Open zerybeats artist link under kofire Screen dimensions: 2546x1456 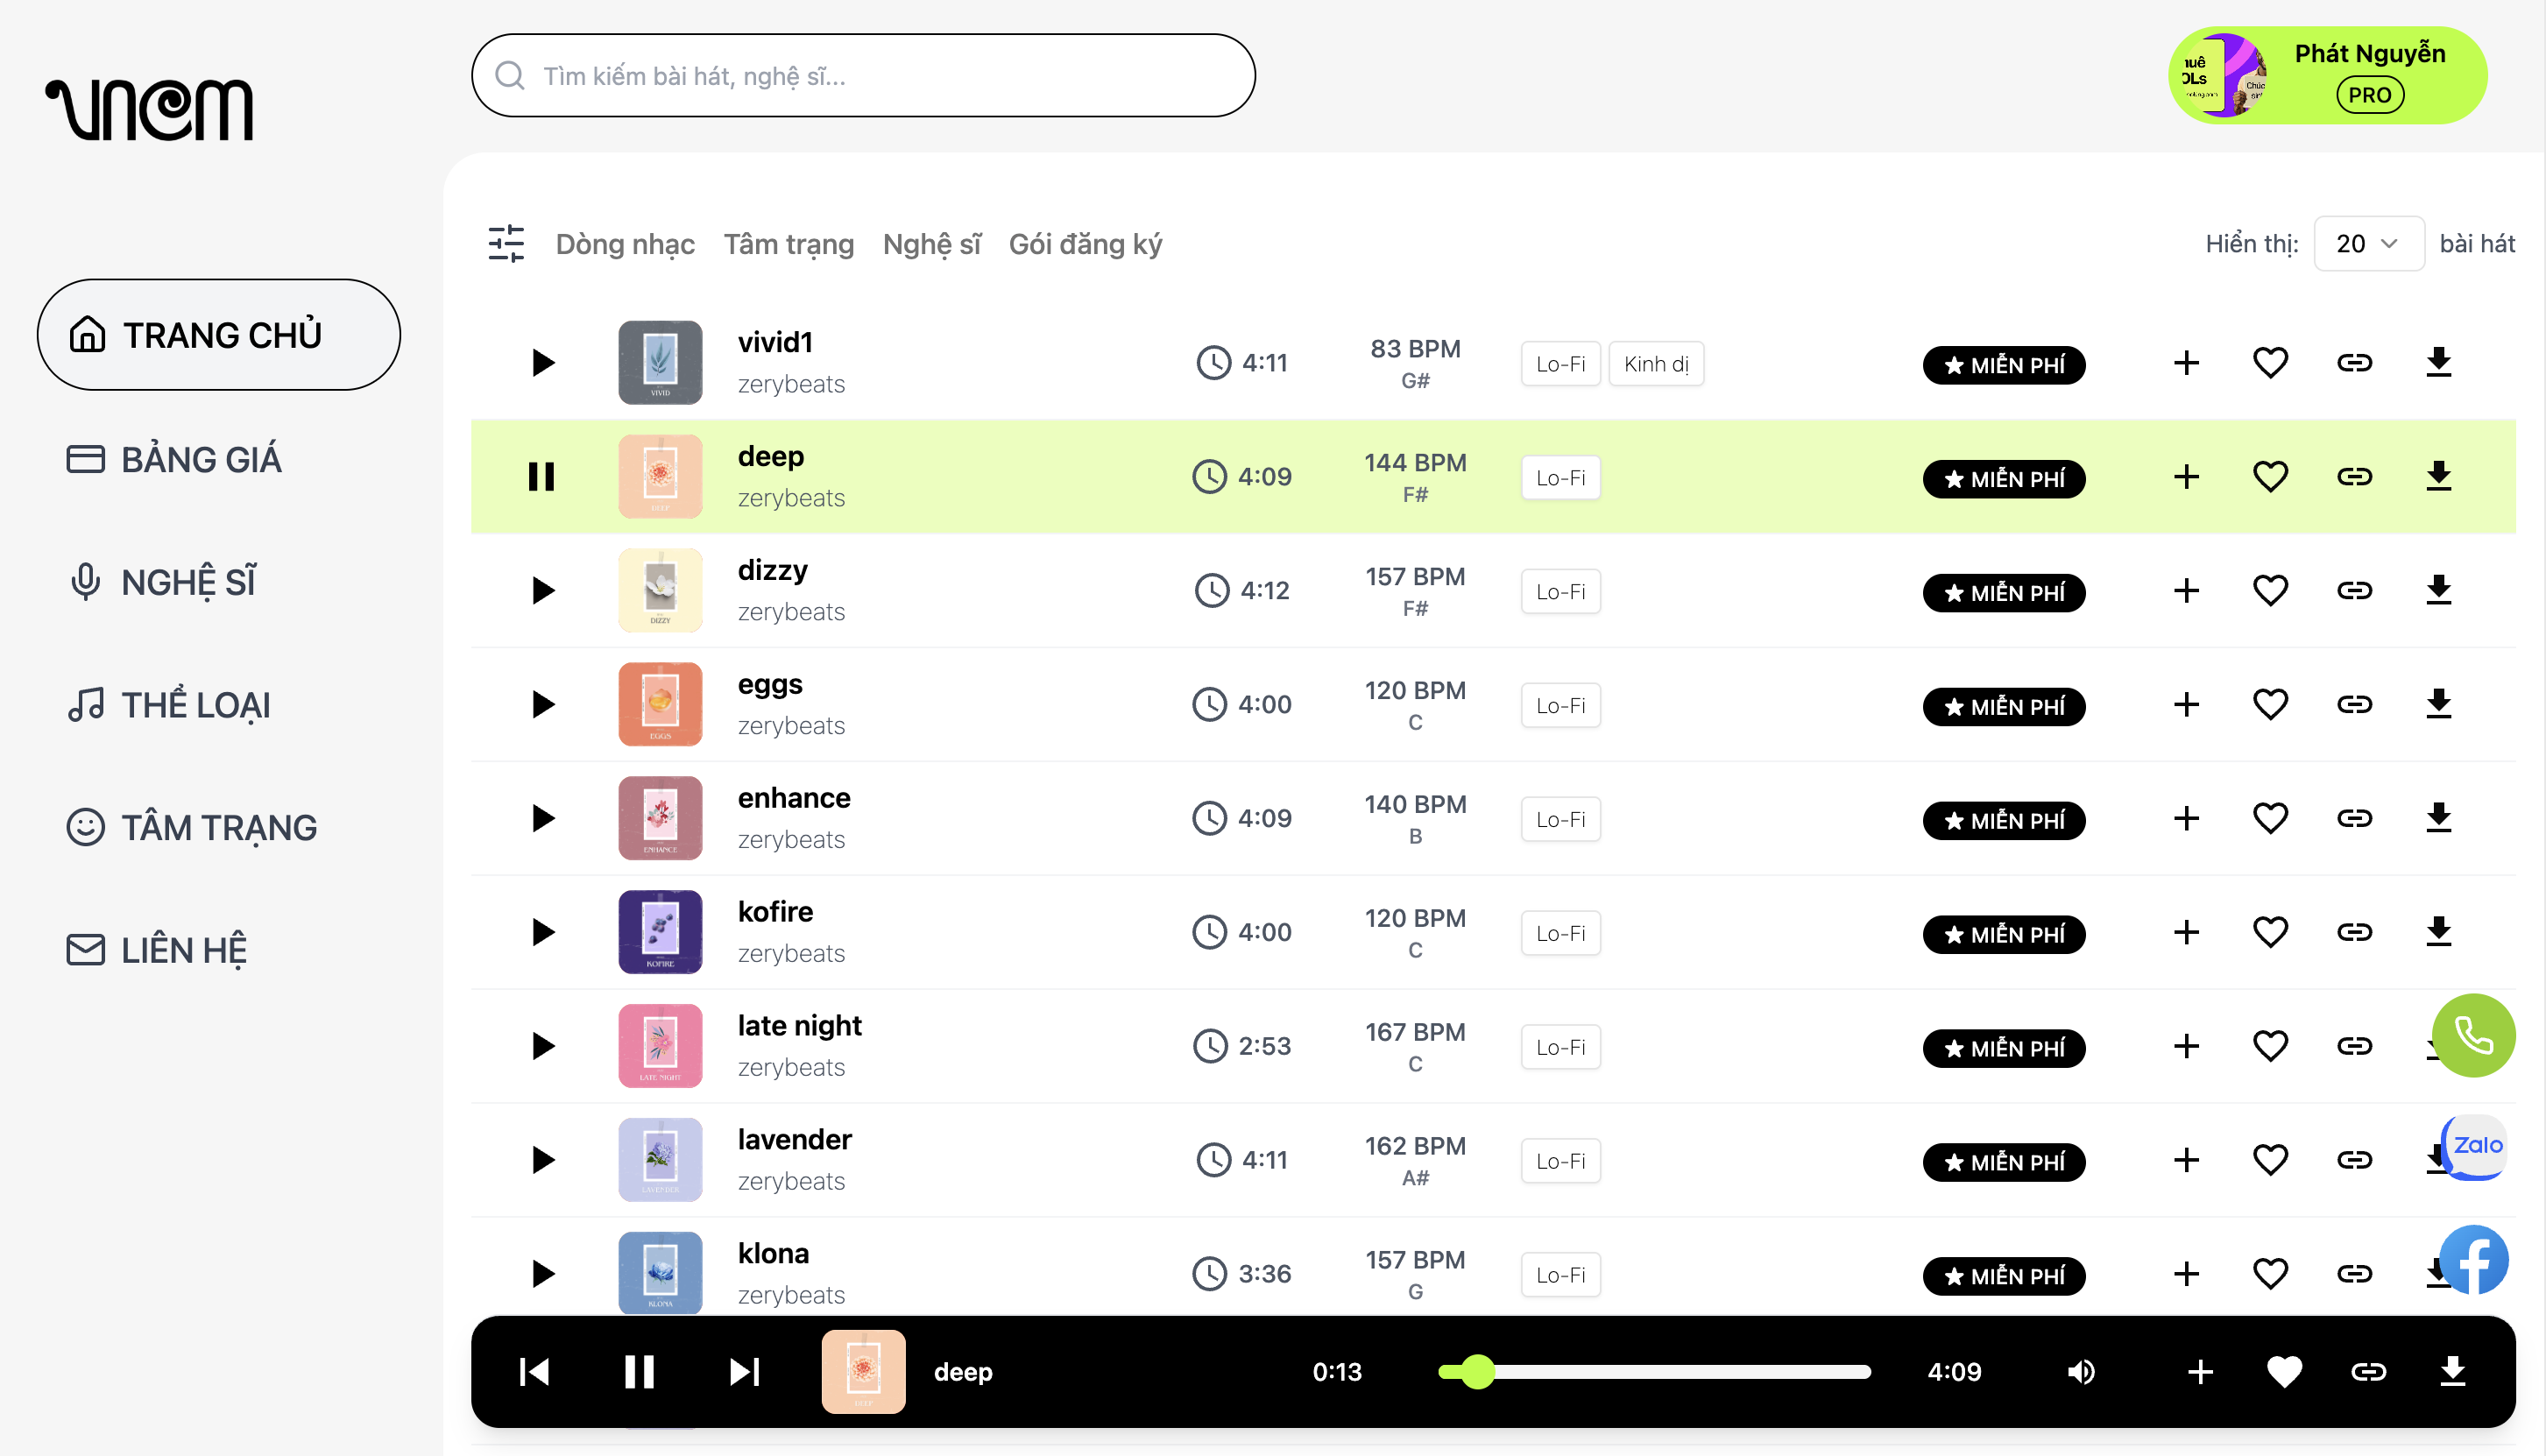click(791, 953)
